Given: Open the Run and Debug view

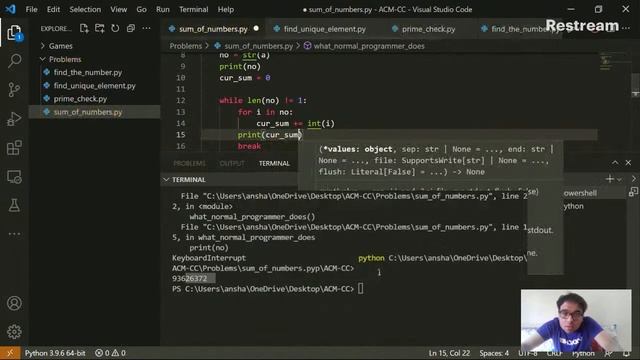Looking at the screenshot, I should pyautogui.click(x=14, y=119).
